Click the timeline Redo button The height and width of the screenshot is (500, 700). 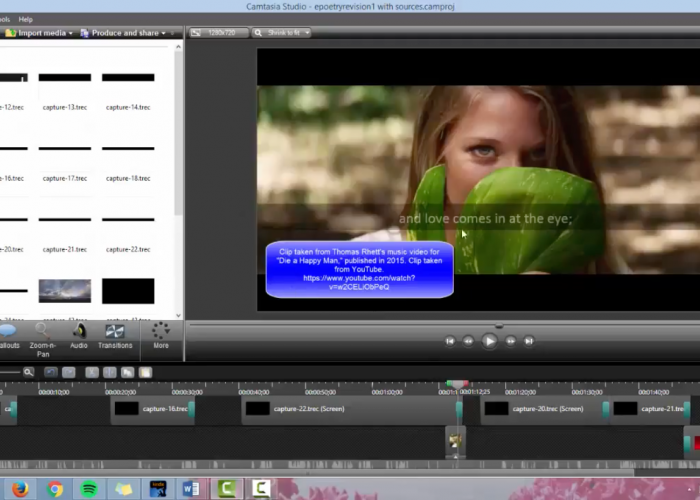pos(69,372)
